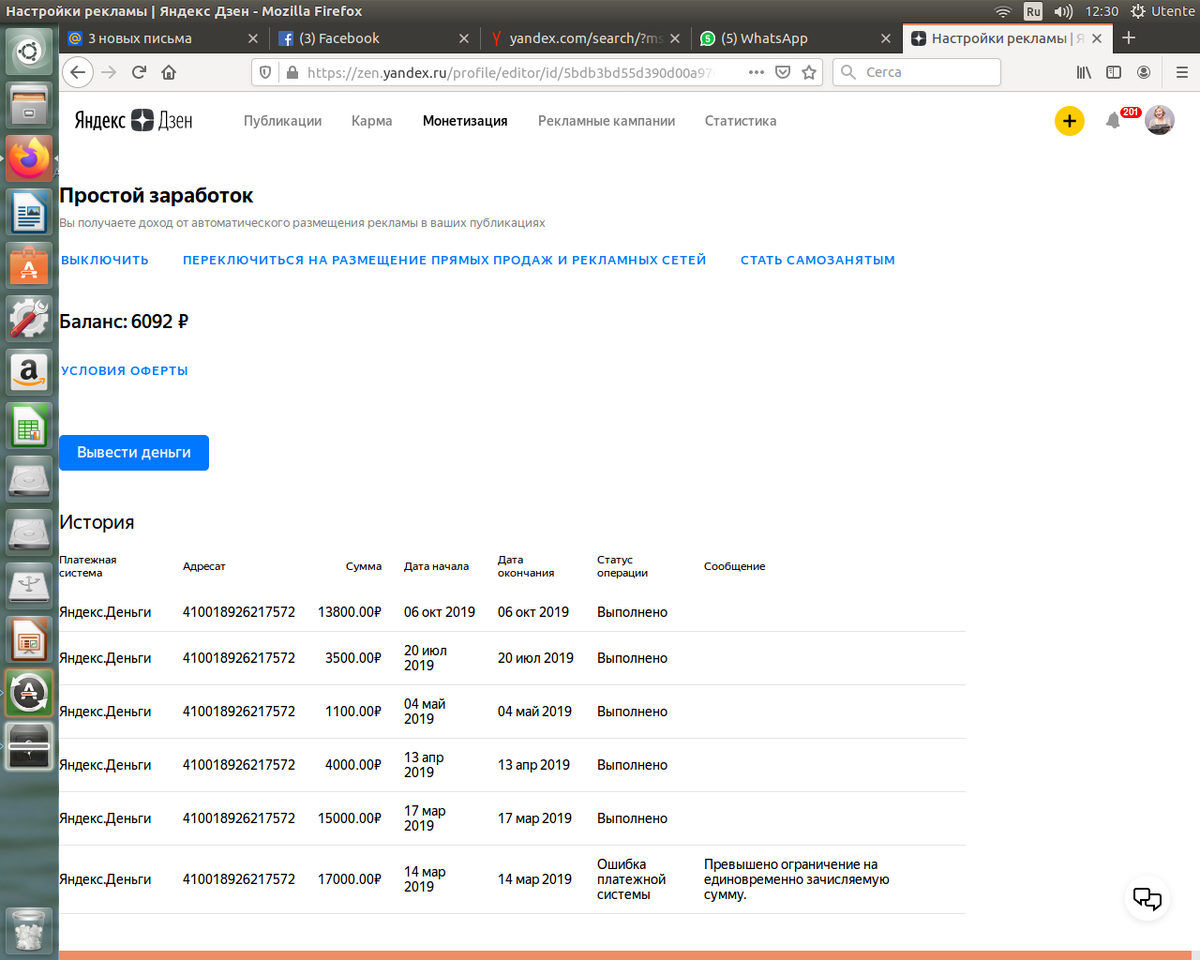The height and width of the screenshot is (960, 1200).
Task: Open the Карма section
Action: point(372,121)
